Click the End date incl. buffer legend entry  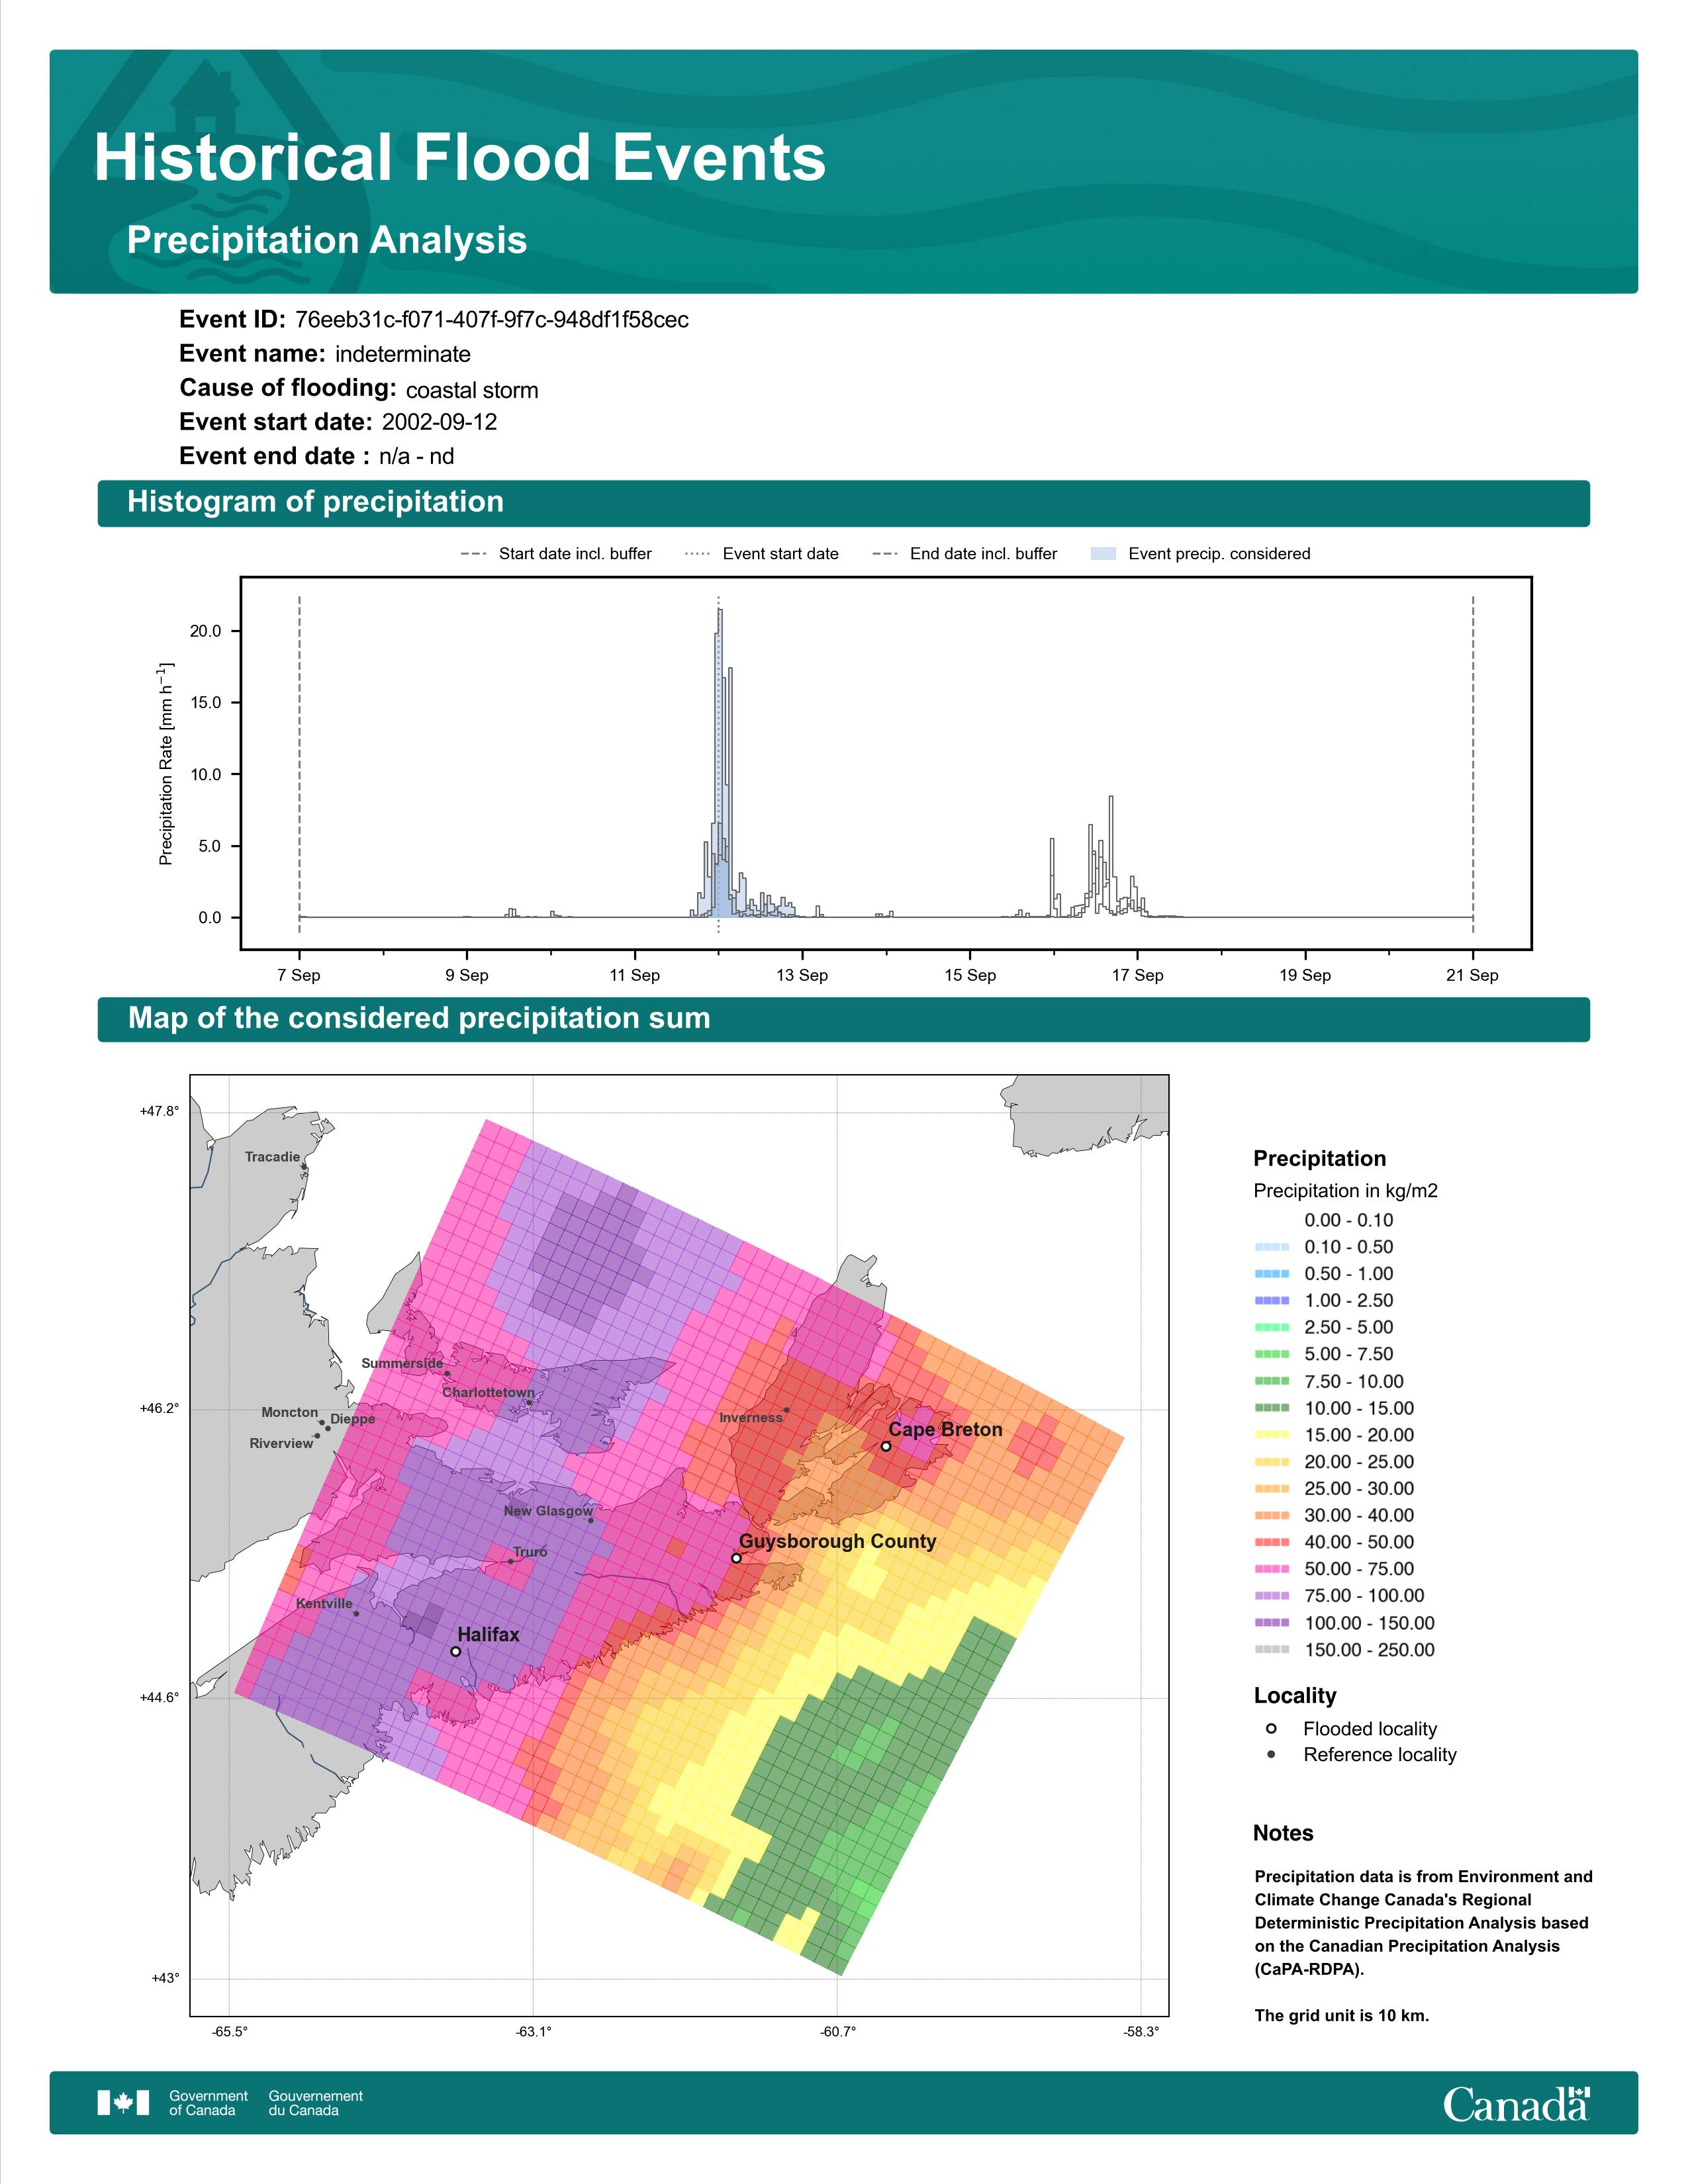pyautogui.click(x=965, y=554)
